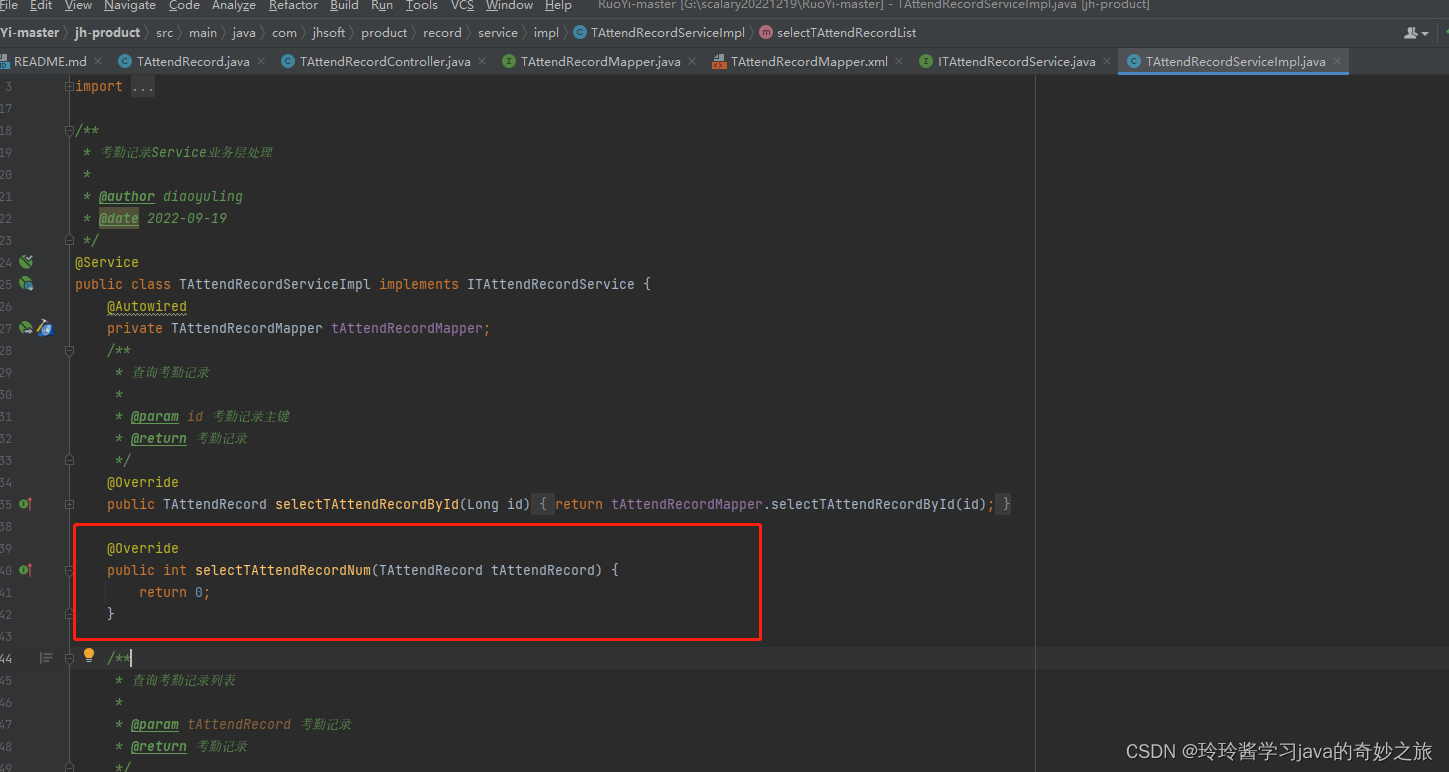Click the 'return 0;' statement

click(175, 592)
